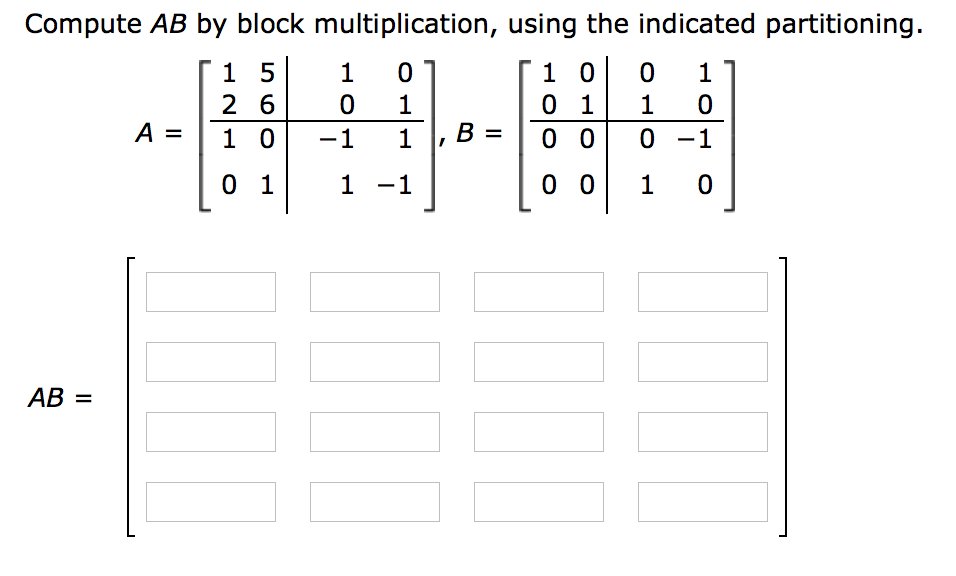Select the row 4 column 3 answer box
The image size is (956, 576).
click(x=539, y=501)
